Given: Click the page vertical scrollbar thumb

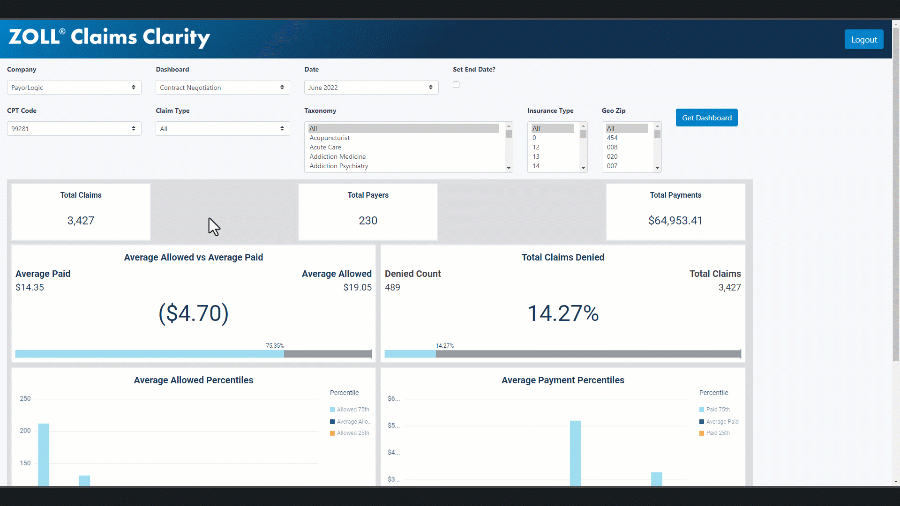Looking at the screenshot, I should coord(895,195).
